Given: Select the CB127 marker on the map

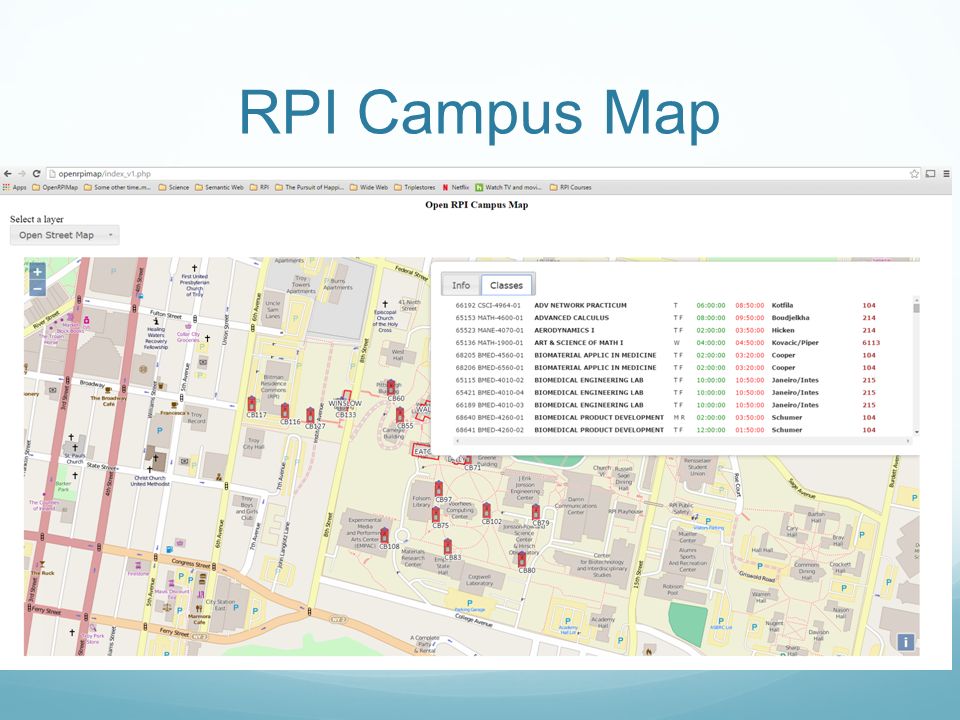Looking at the screenshot, I should coord(310,414).
